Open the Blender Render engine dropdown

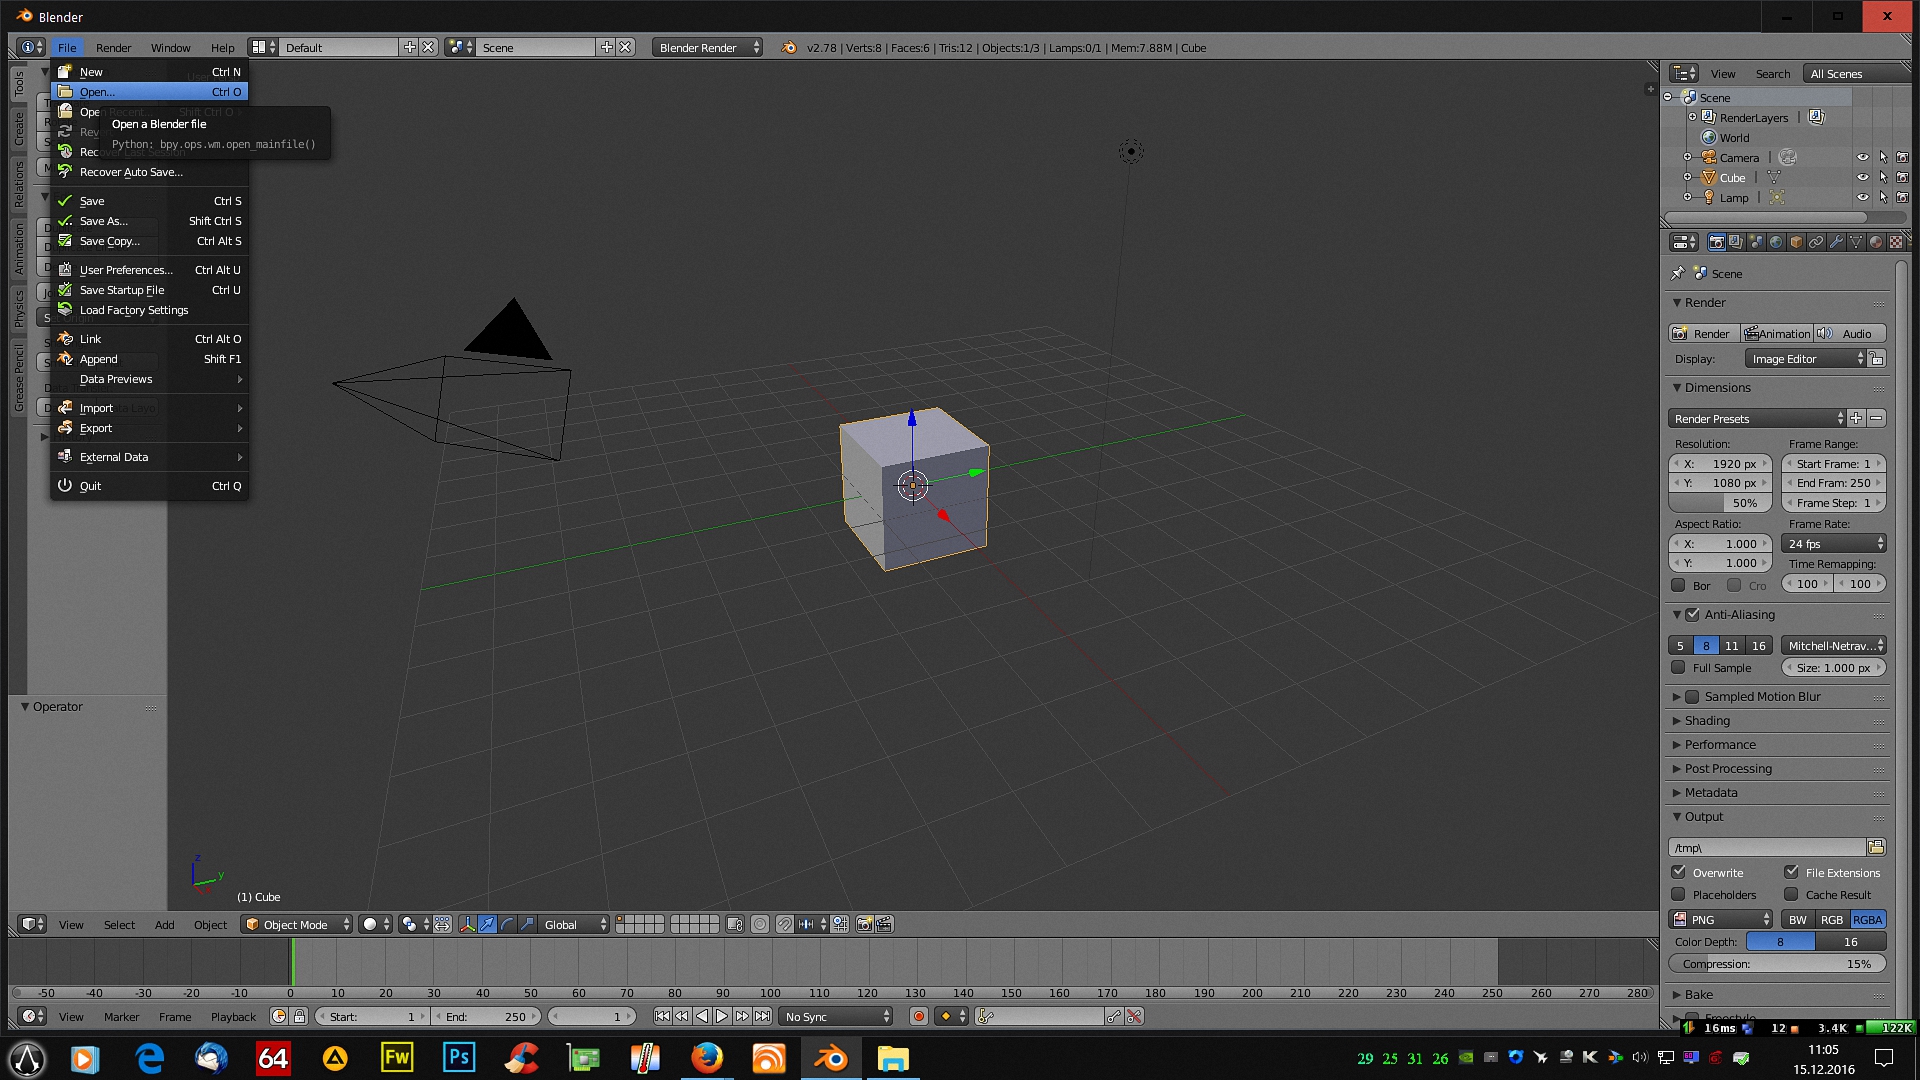click(708, 47)
